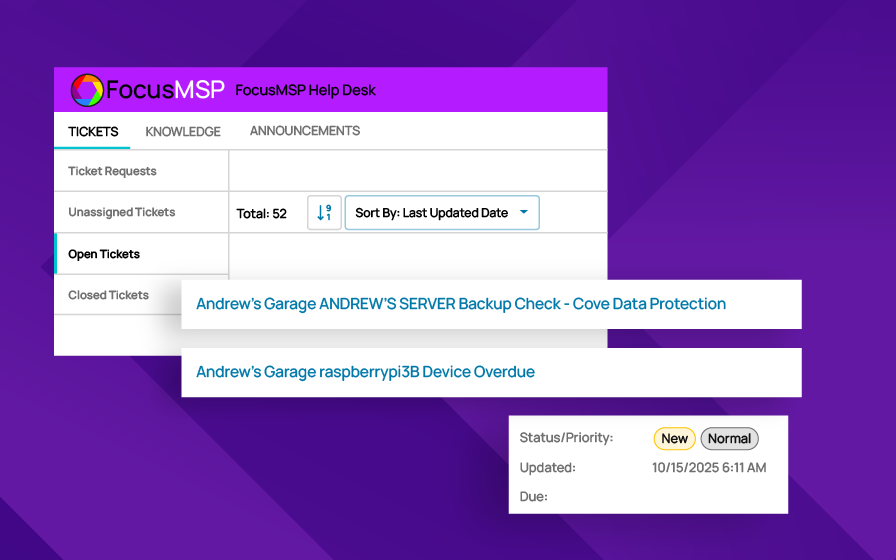Switch to the Knowledge tab

coord(183,131)
